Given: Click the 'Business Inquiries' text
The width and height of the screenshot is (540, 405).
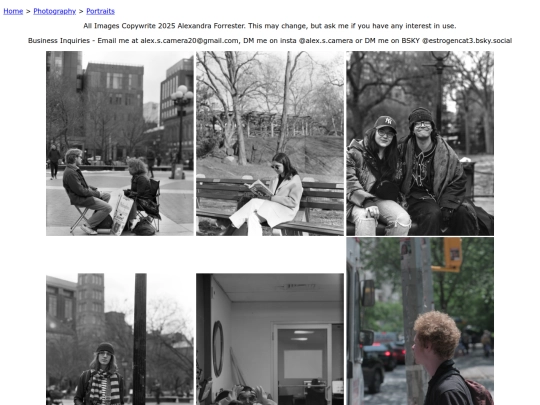Looking at the screenshot, I should click(59, 41).
